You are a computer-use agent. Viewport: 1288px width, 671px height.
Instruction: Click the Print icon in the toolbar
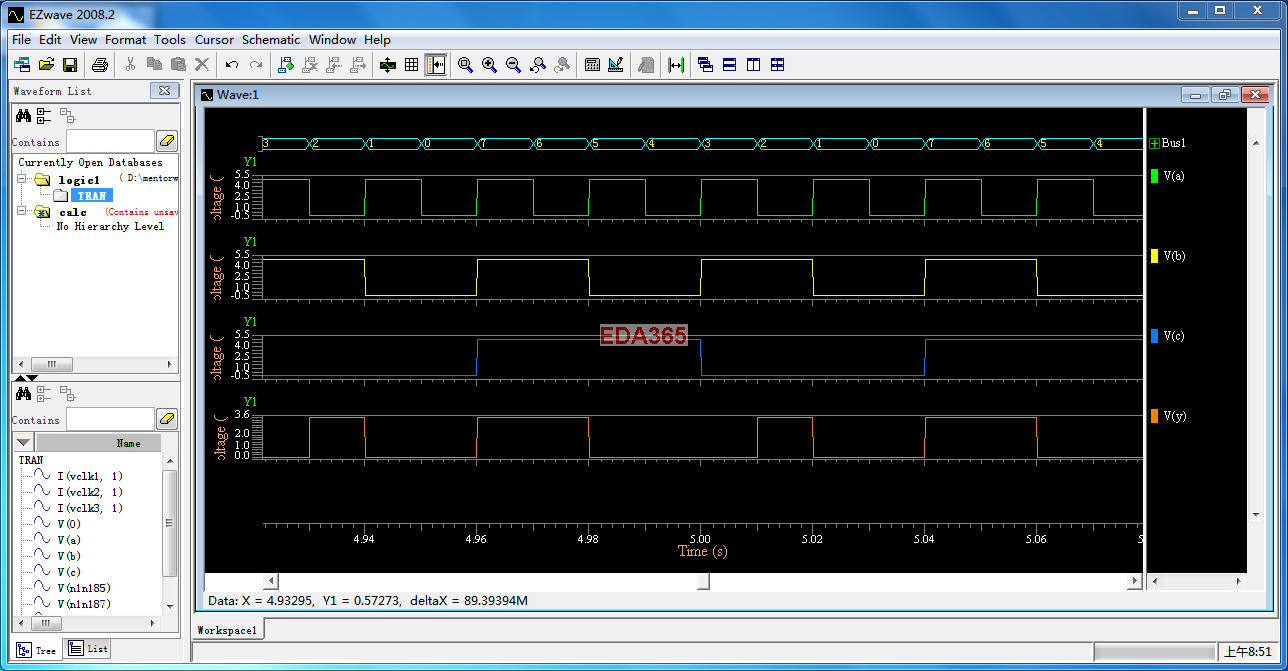click(x=99, y=65)
